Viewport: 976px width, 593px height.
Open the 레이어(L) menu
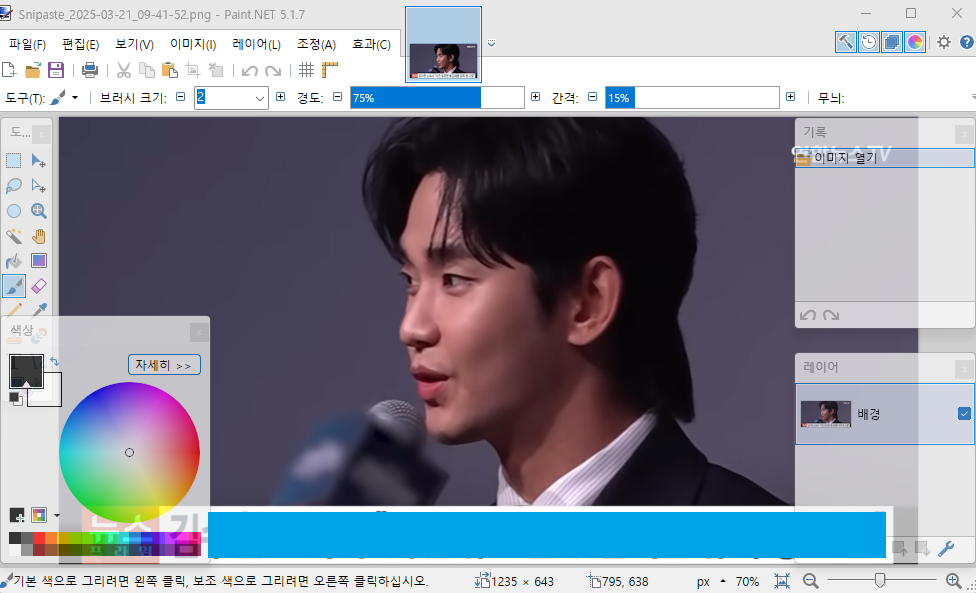point(256,44)
